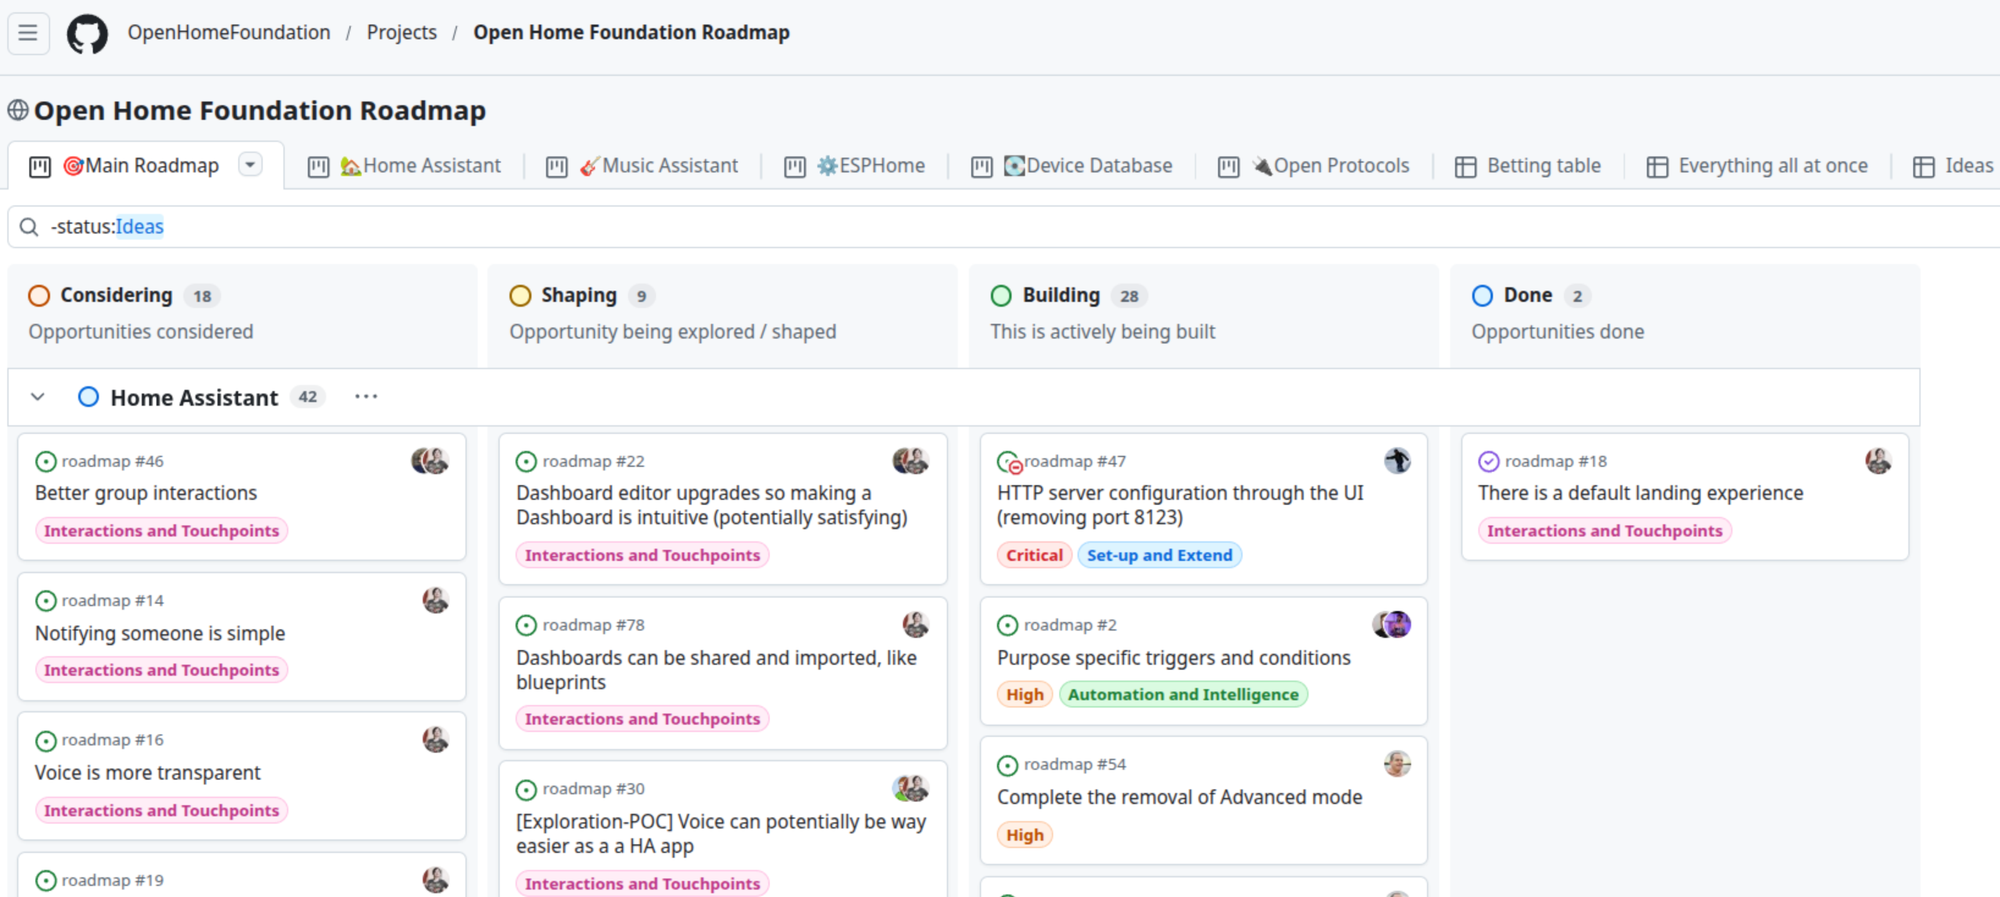Click the Done column status circle
This screenshot has height=897, width=2000.
point(1483,296)
